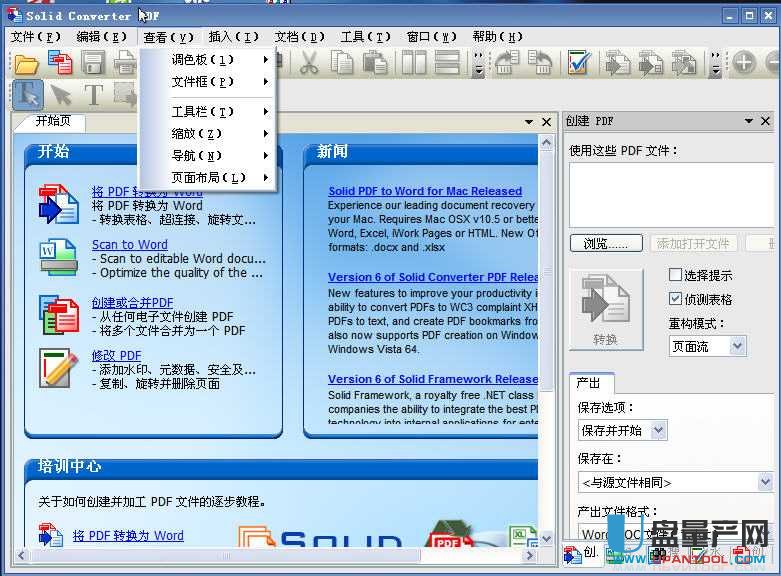
Task: Click the Open folder toolbar icon
Action: 26,64
